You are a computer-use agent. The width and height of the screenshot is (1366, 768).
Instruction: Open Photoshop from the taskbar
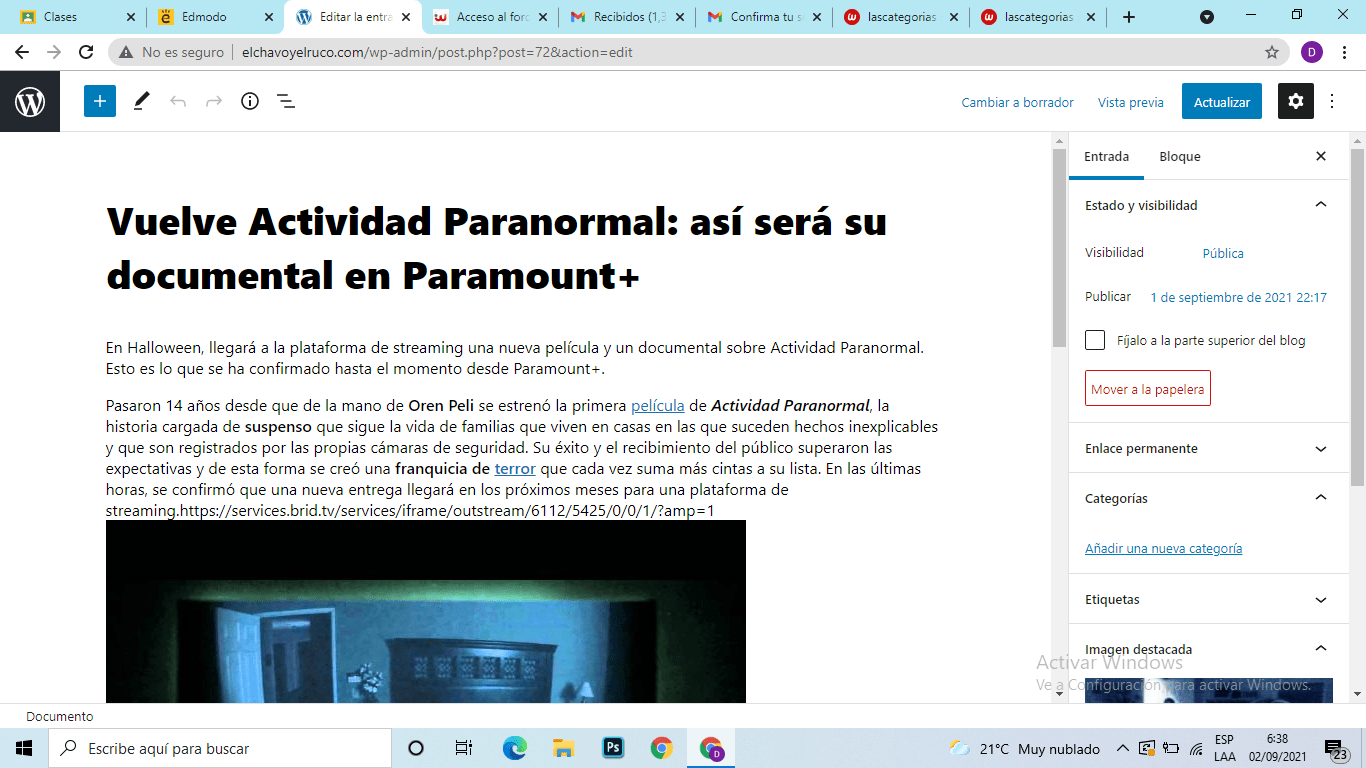point(612,748)
